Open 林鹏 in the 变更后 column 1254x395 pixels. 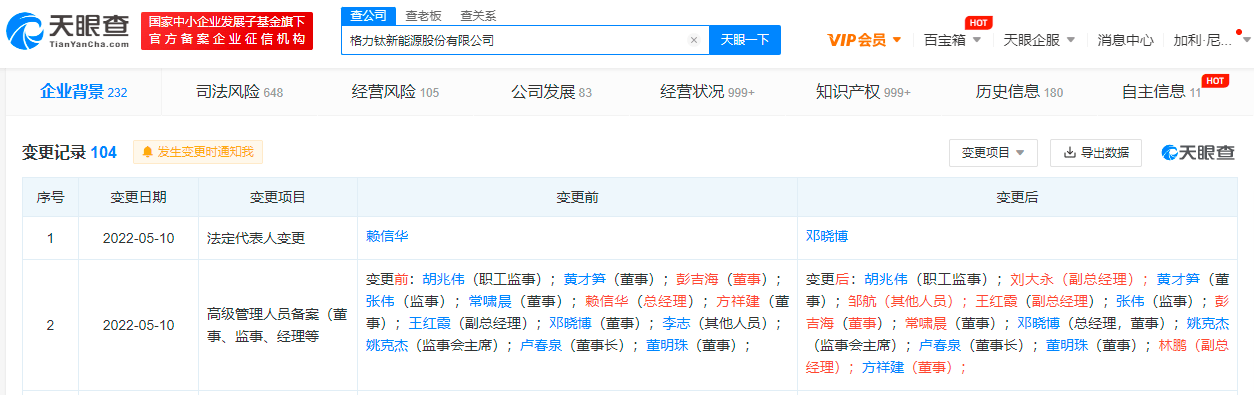tap(1172, 345)
